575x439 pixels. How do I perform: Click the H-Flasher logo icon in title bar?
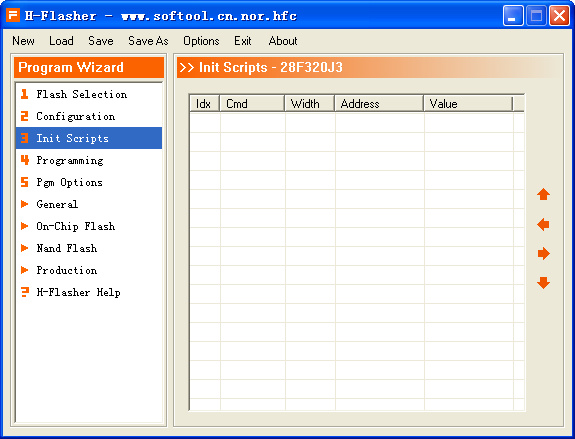coord(13,15)
